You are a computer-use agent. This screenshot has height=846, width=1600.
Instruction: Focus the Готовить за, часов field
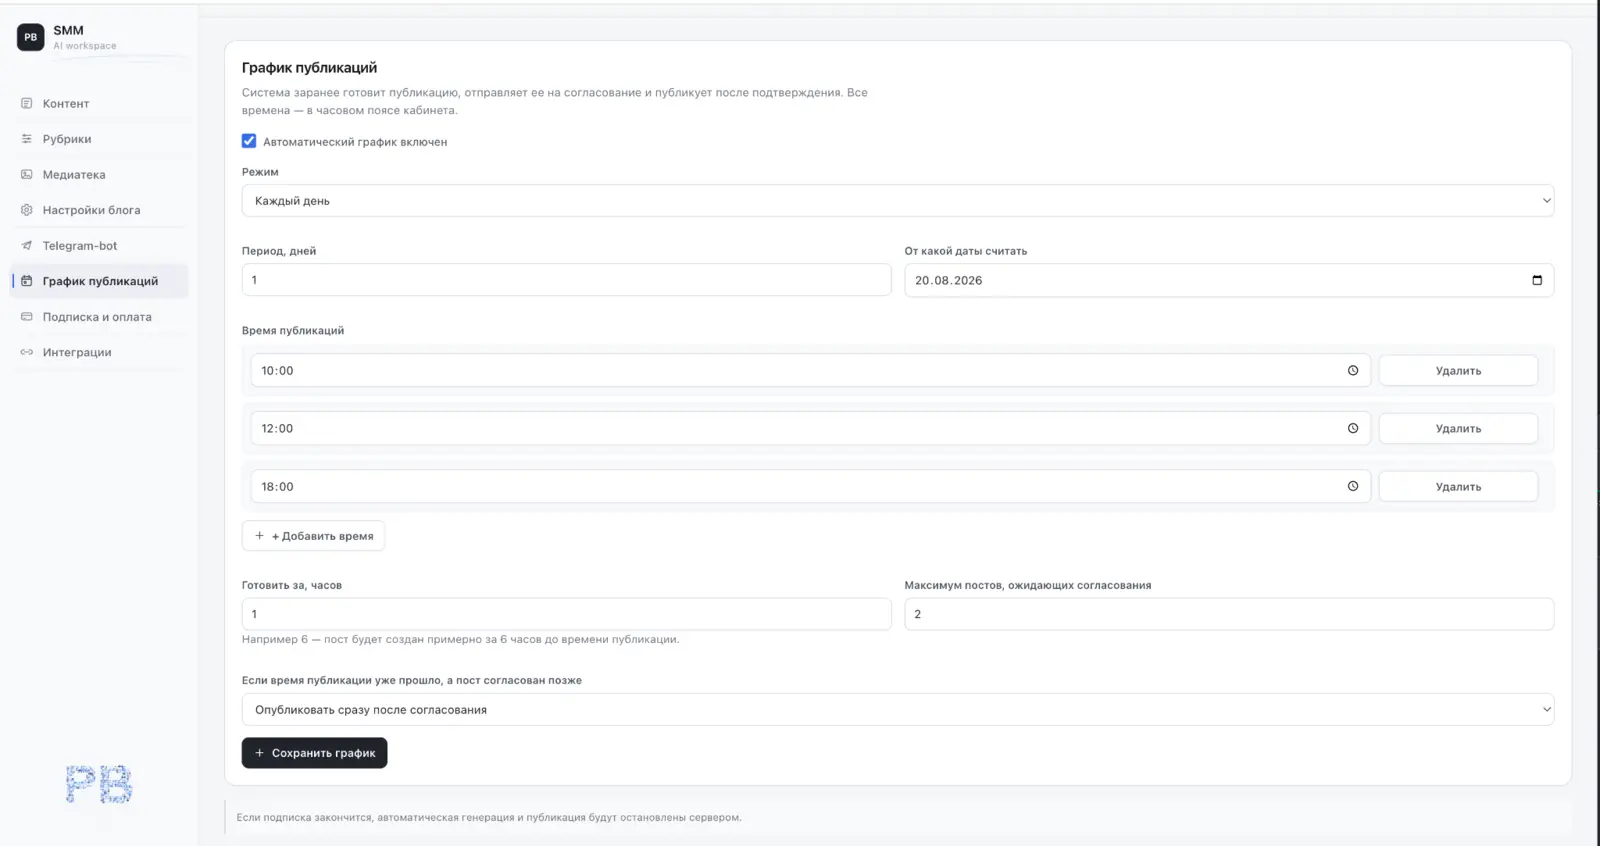(x=566, y=614)
